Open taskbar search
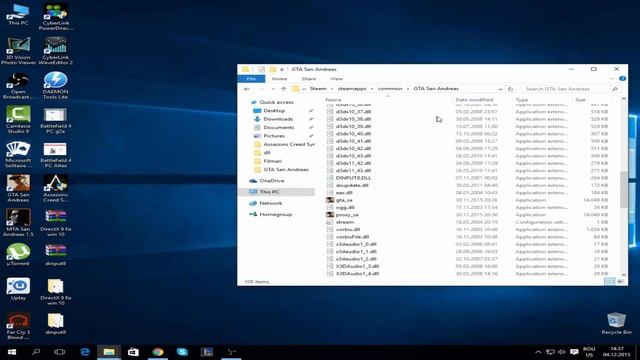Screen dimensions: 640x360 tap(36, 352)
